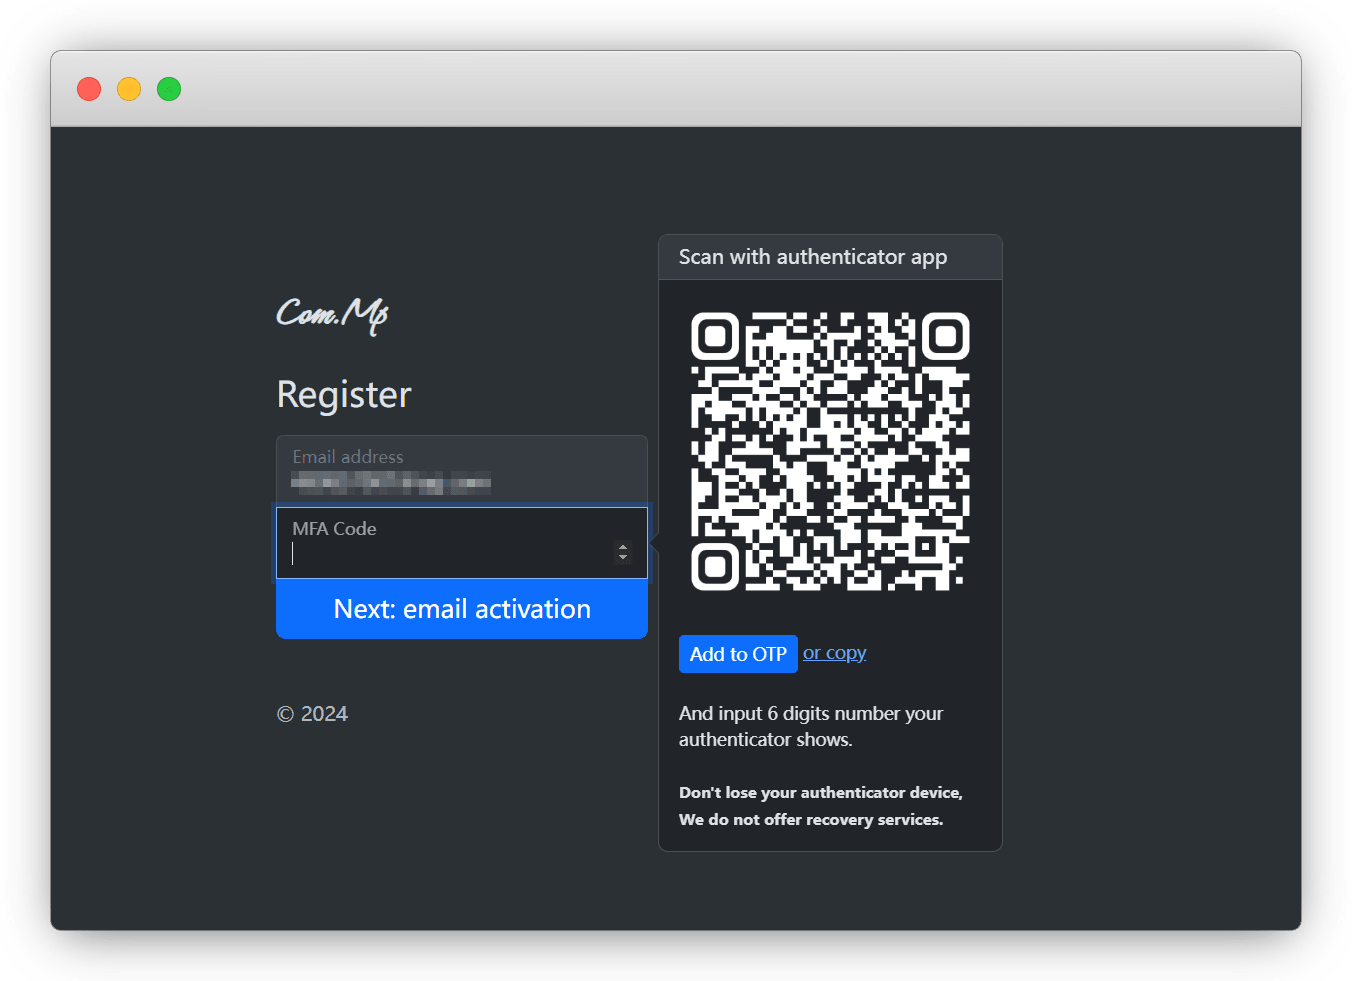The width and height of the screenshot is (1352, 981).
Task: Click the QR code image
Action: pos(830,452)
